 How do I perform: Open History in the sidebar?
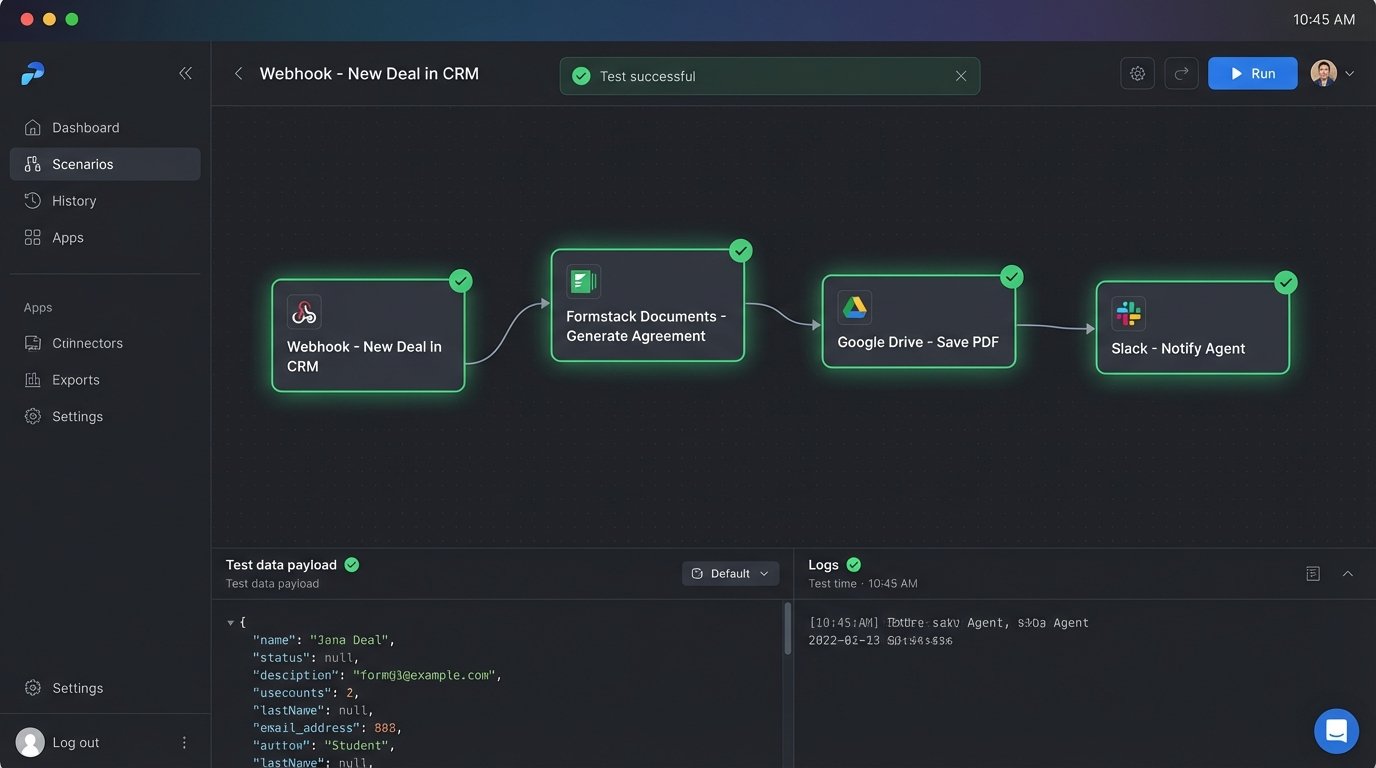74,201
